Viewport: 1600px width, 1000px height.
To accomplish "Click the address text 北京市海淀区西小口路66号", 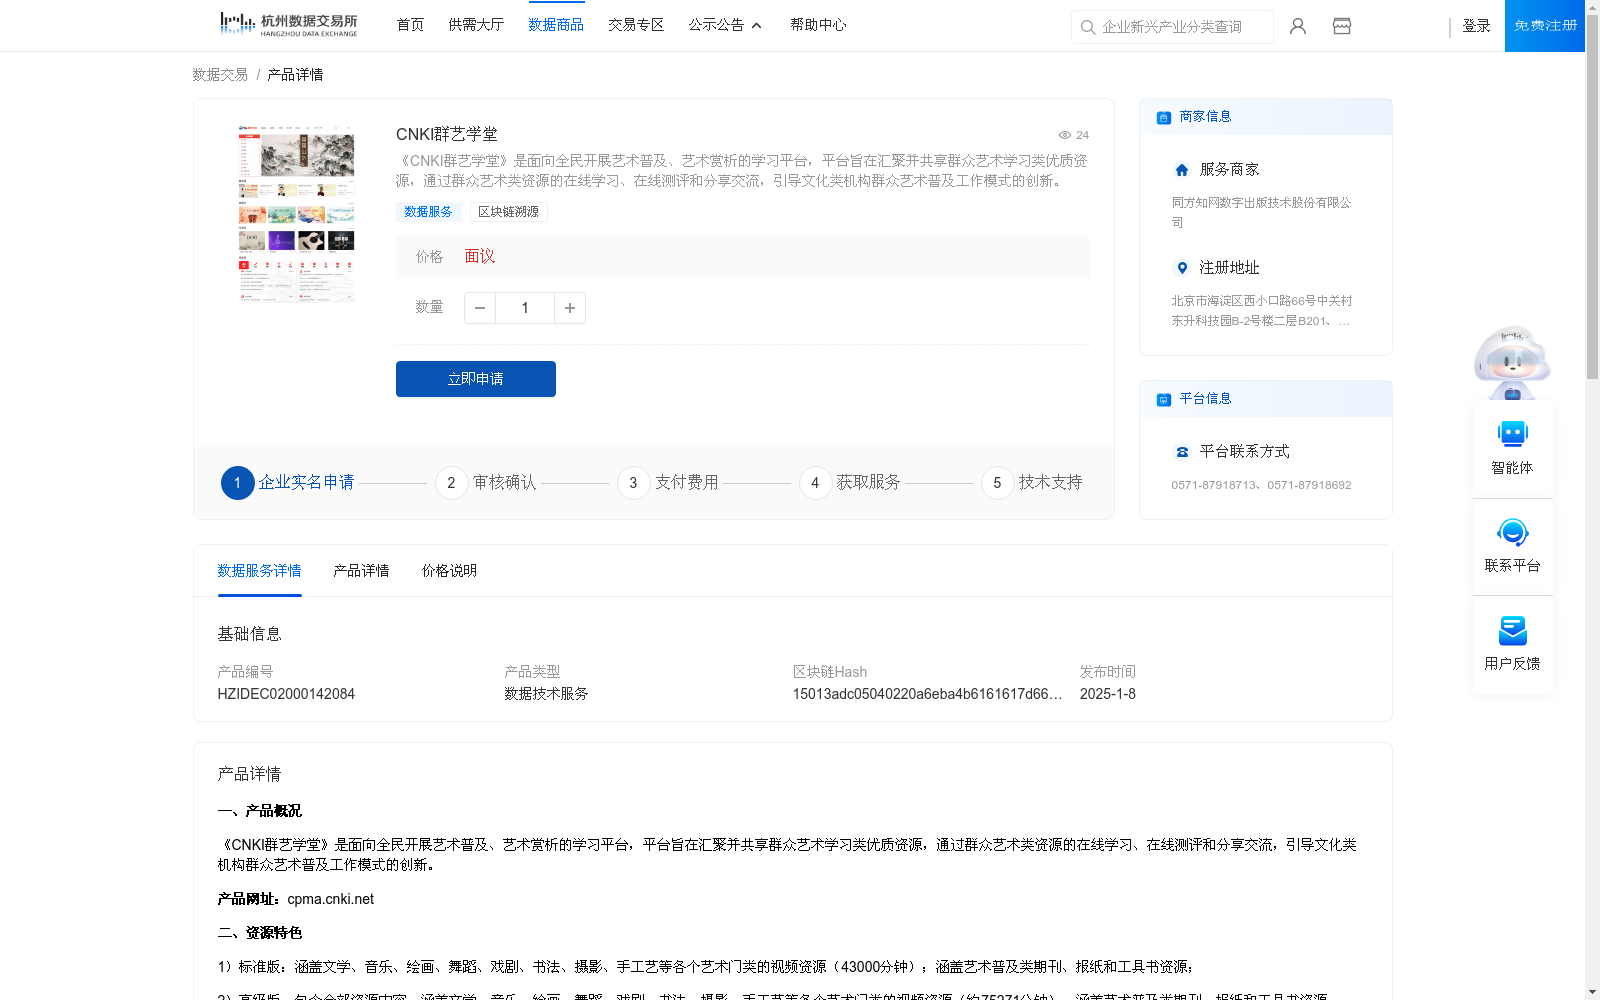I will 1262,311.
